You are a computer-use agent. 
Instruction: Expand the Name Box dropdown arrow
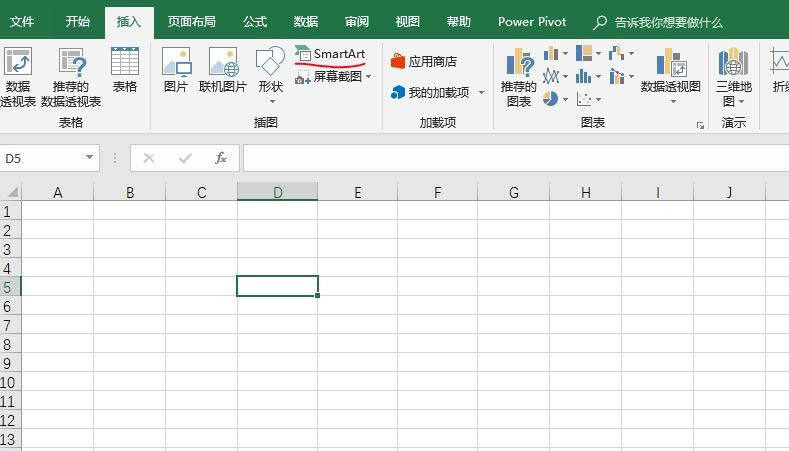(89, 158)
